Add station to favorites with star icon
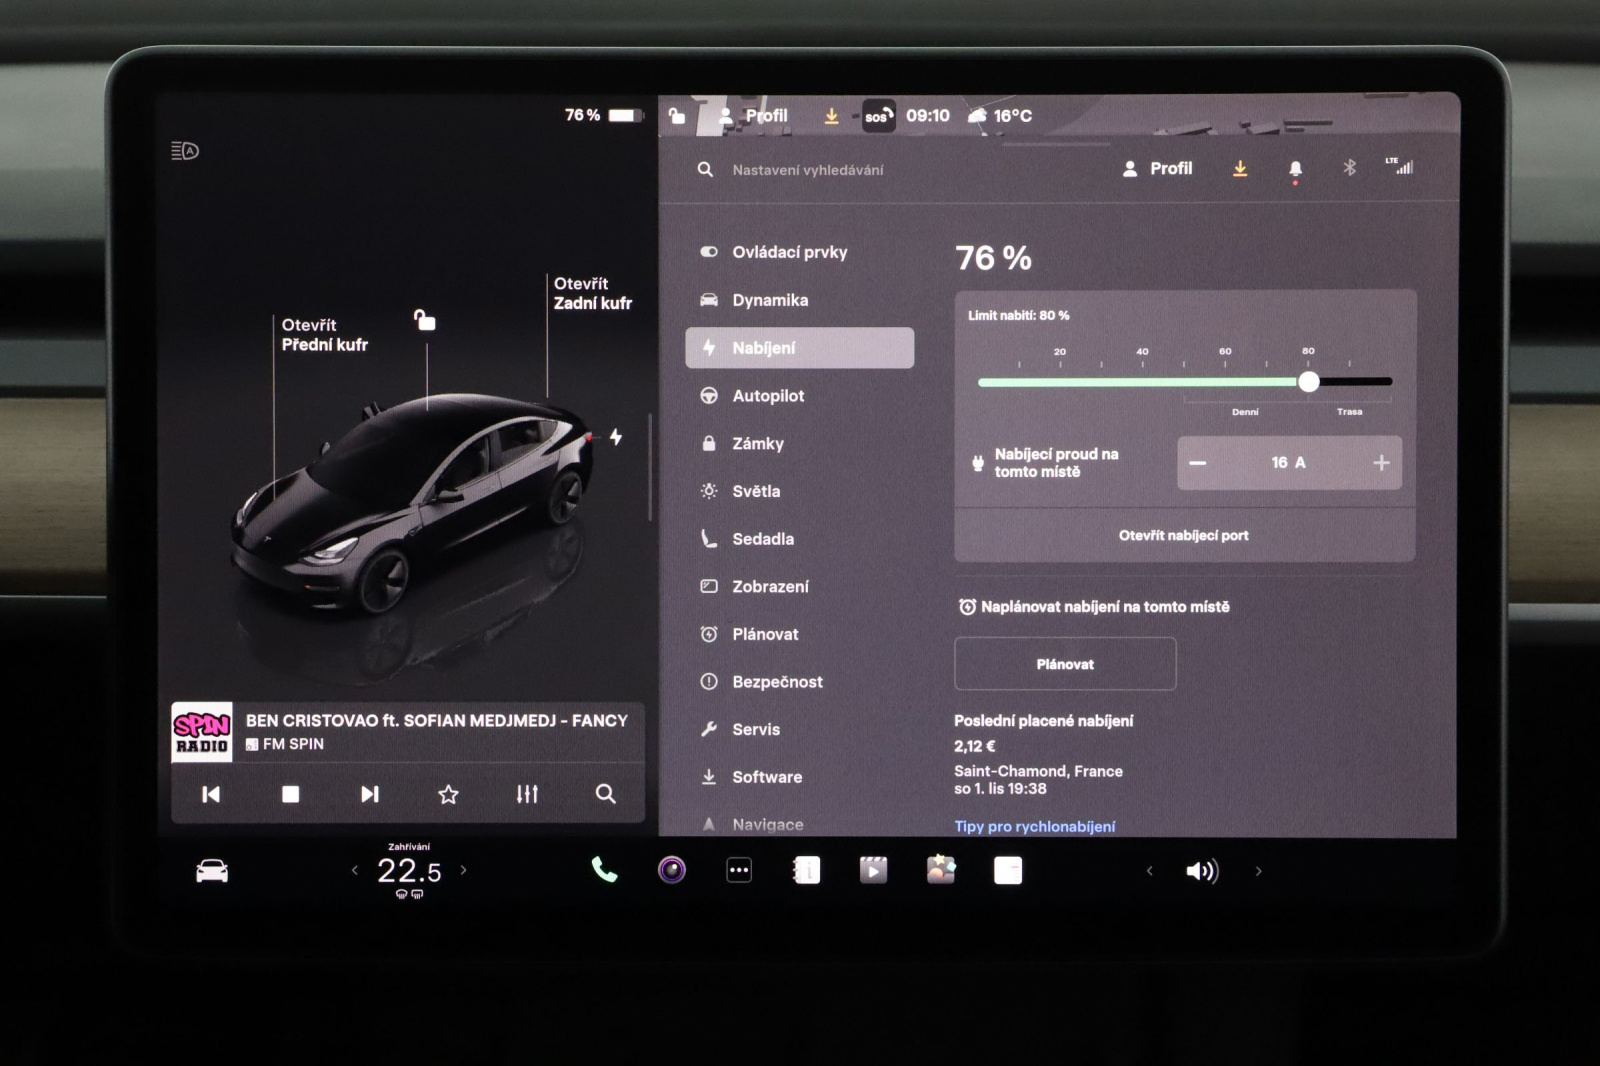The image size is (1600, 1066). click(x=448, y=794)
